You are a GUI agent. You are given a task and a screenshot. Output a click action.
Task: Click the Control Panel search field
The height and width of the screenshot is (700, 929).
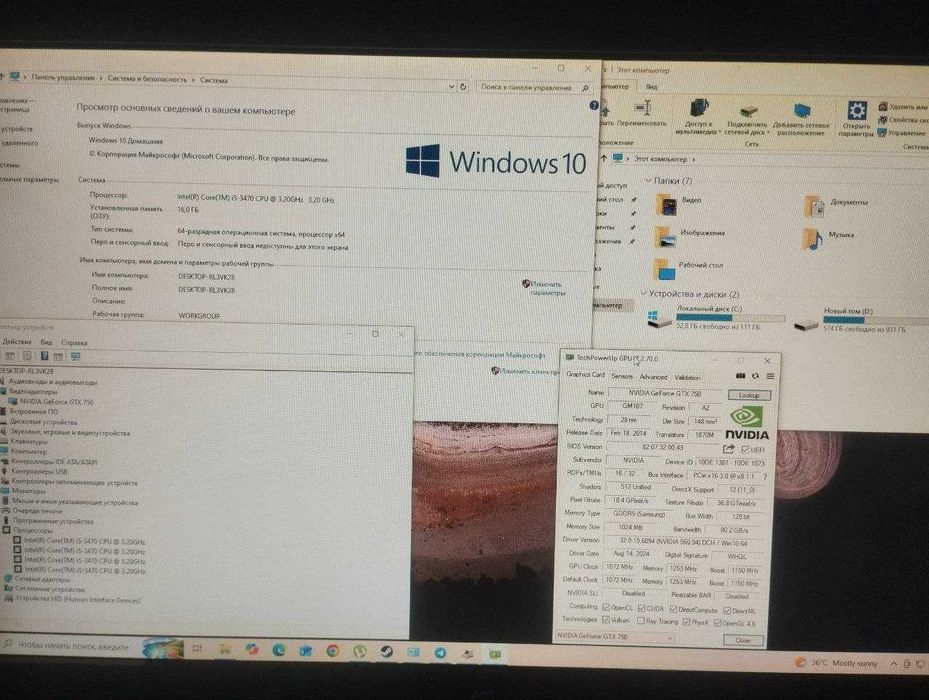tap(534, 87)
